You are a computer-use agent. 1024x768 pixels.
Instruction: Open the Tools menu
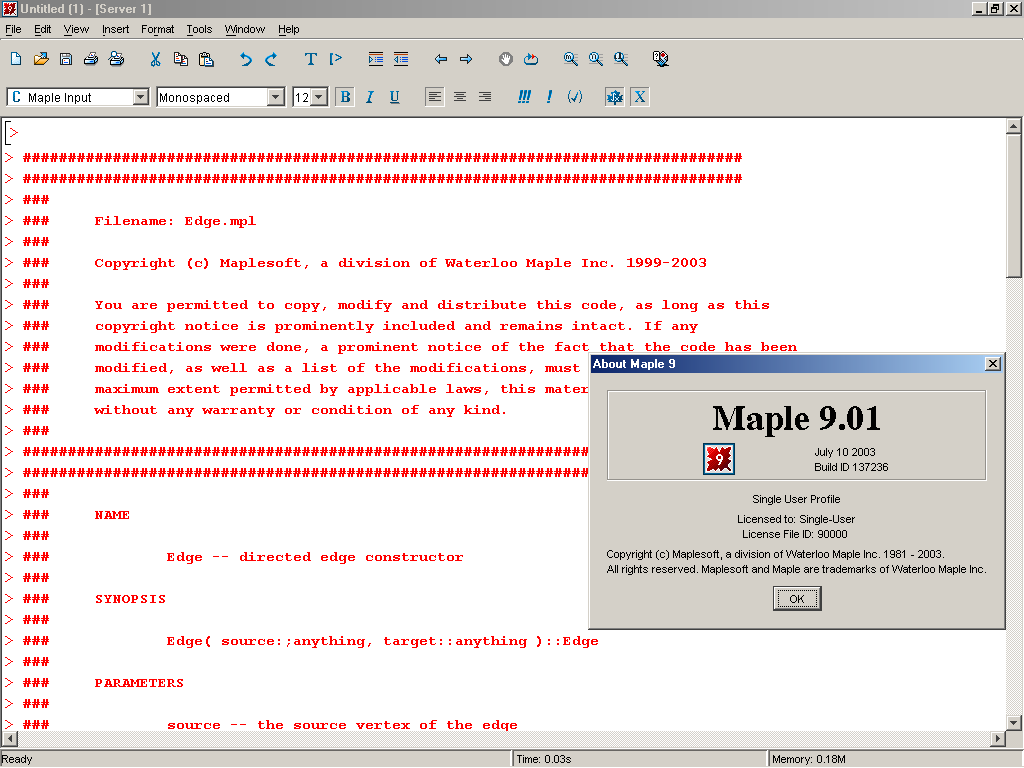(199, 29)
